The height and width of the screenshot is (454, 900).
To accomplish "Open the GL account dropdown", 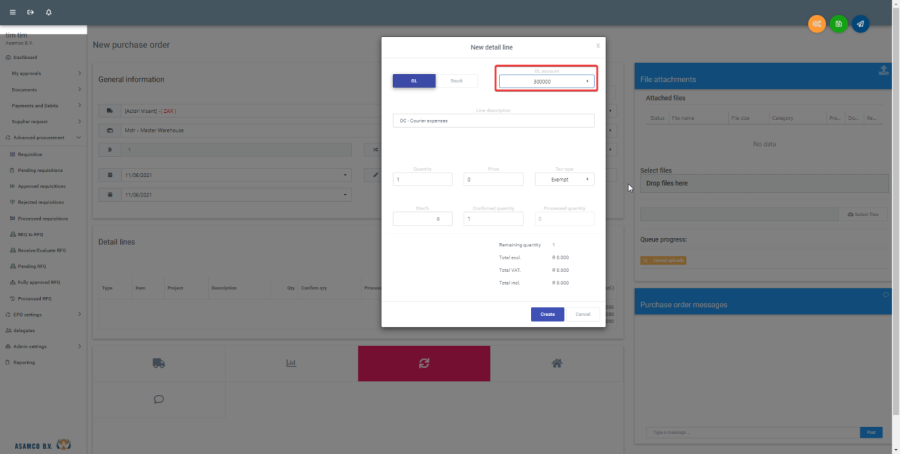I will tap(546, 81).
